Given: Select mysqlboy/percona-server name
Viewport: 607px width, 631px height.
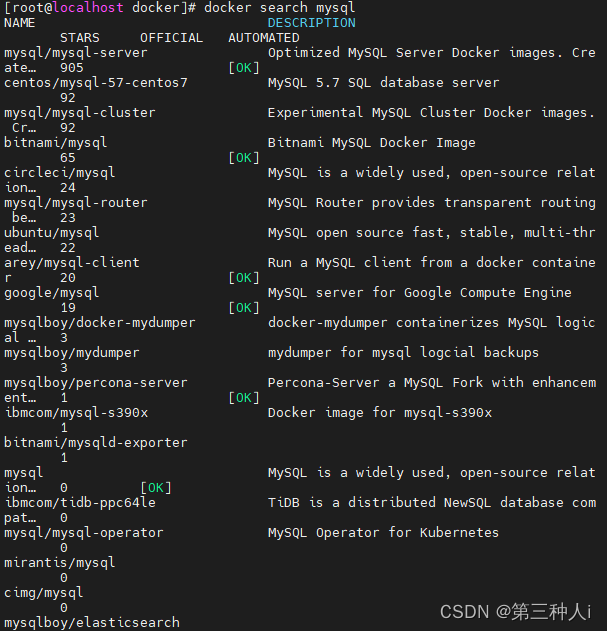Looking at the screenshot, I should click(x=96, y=383).
